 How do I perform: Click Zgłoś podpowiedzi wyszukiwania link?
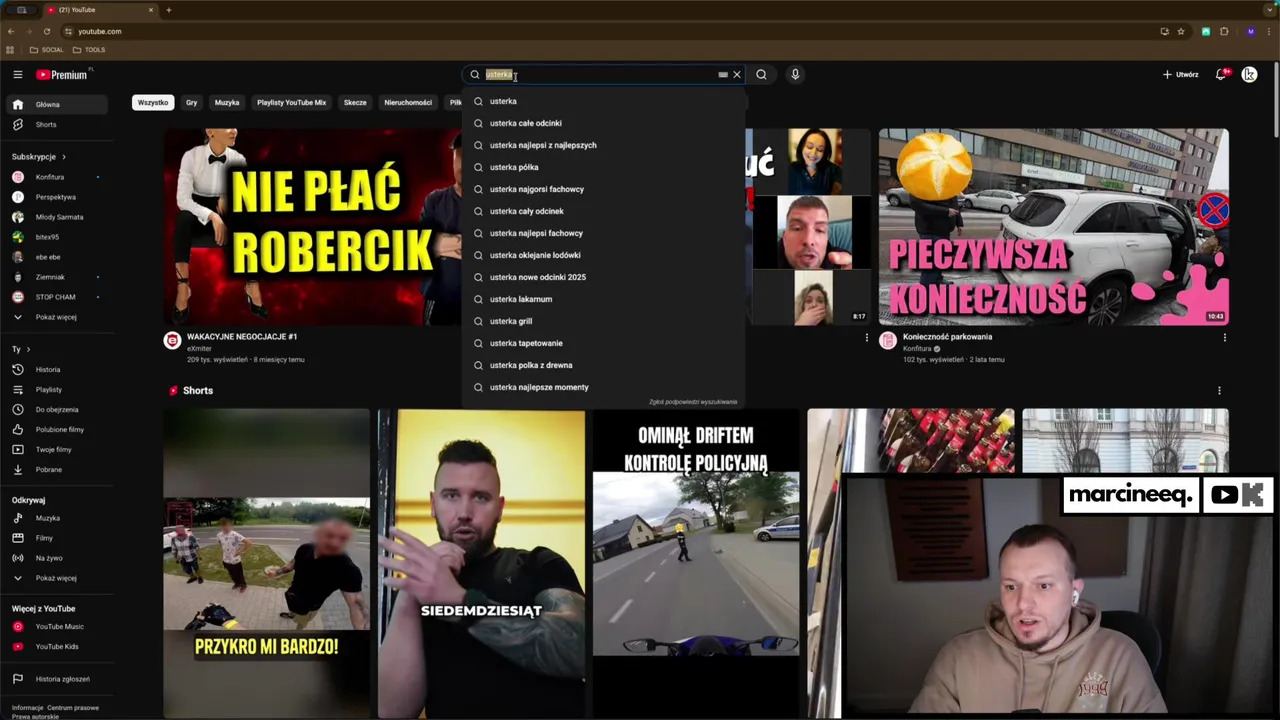tap(693, 402)
